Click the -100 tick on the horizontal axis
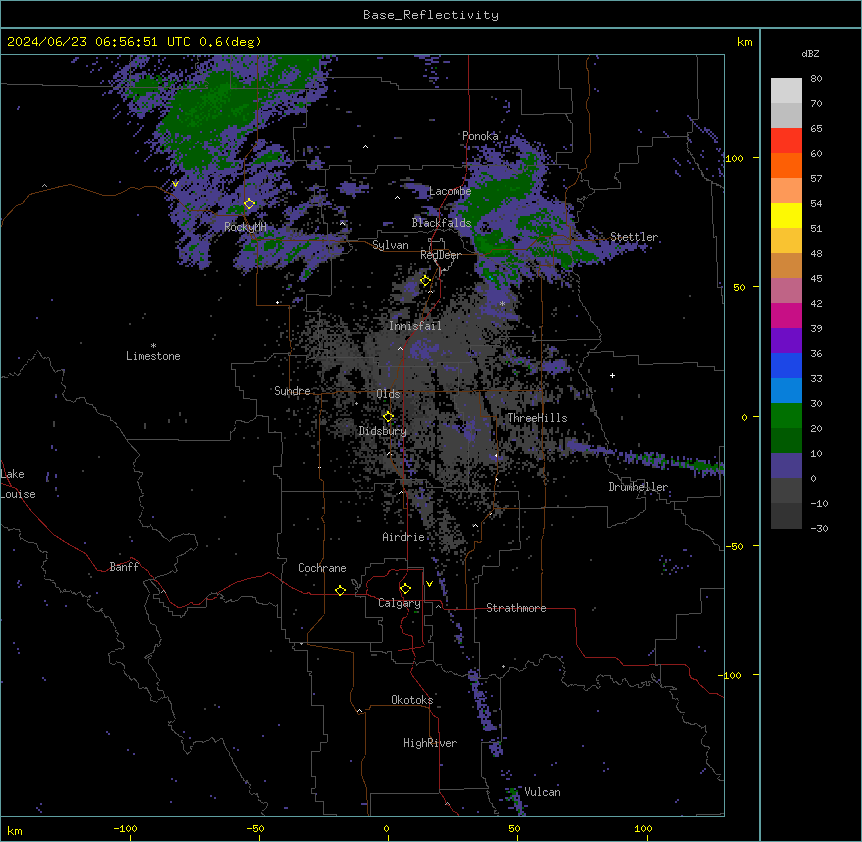 coord(126,828)
